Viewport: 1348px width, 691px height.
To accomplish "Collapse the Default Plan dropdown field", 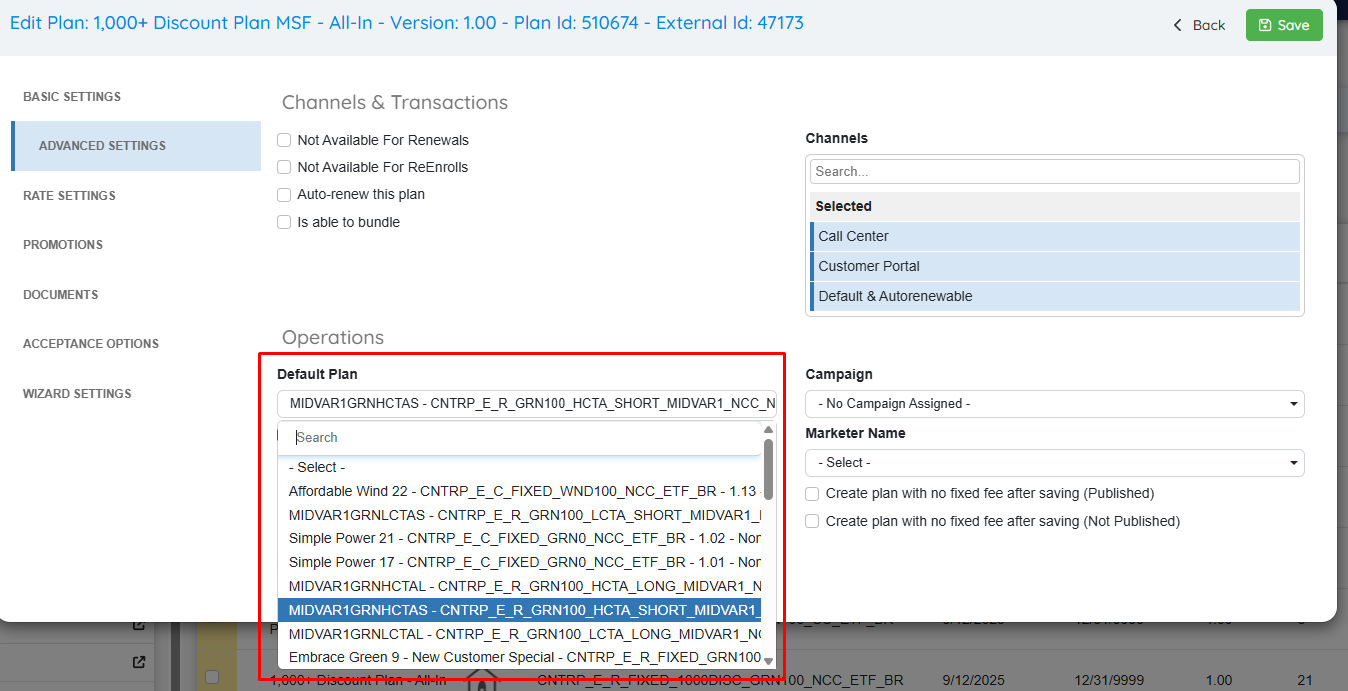I will 526,404.
